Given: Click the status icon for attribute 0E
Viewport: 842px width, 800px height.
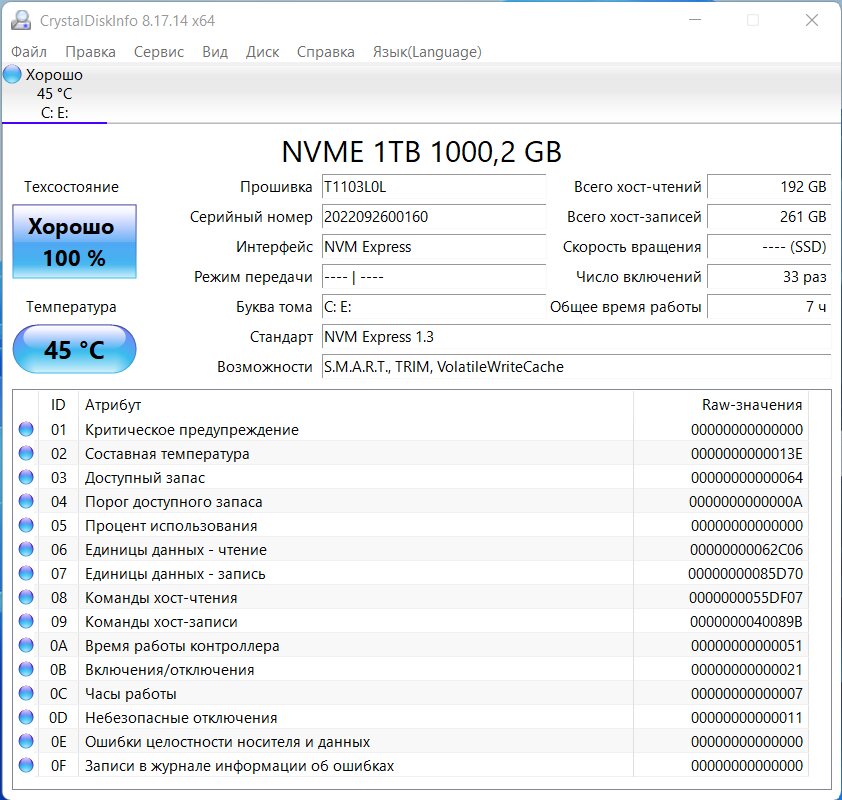Looking at the screenshot, I should click(26, 741).
